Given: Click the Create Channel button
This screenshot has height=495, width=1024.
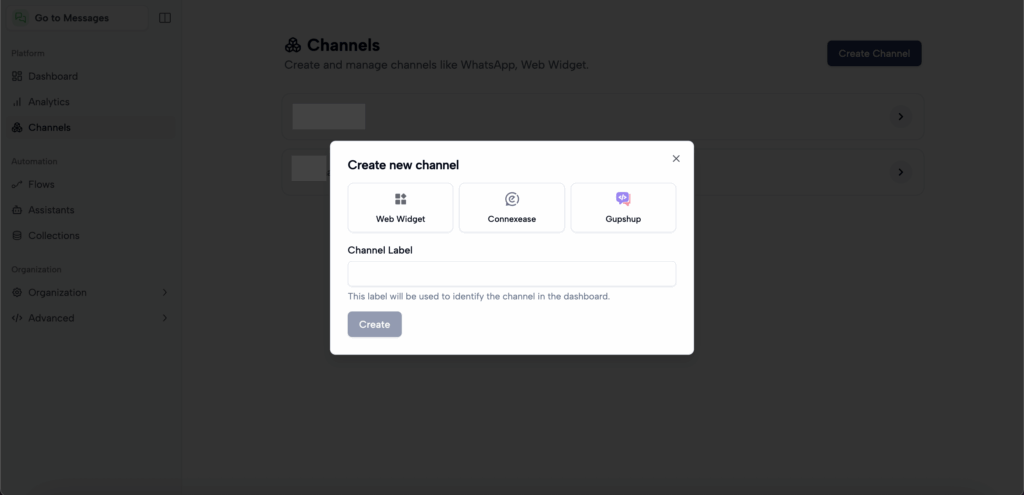Looking at the screenshot, I should click(x=874, y=54).
